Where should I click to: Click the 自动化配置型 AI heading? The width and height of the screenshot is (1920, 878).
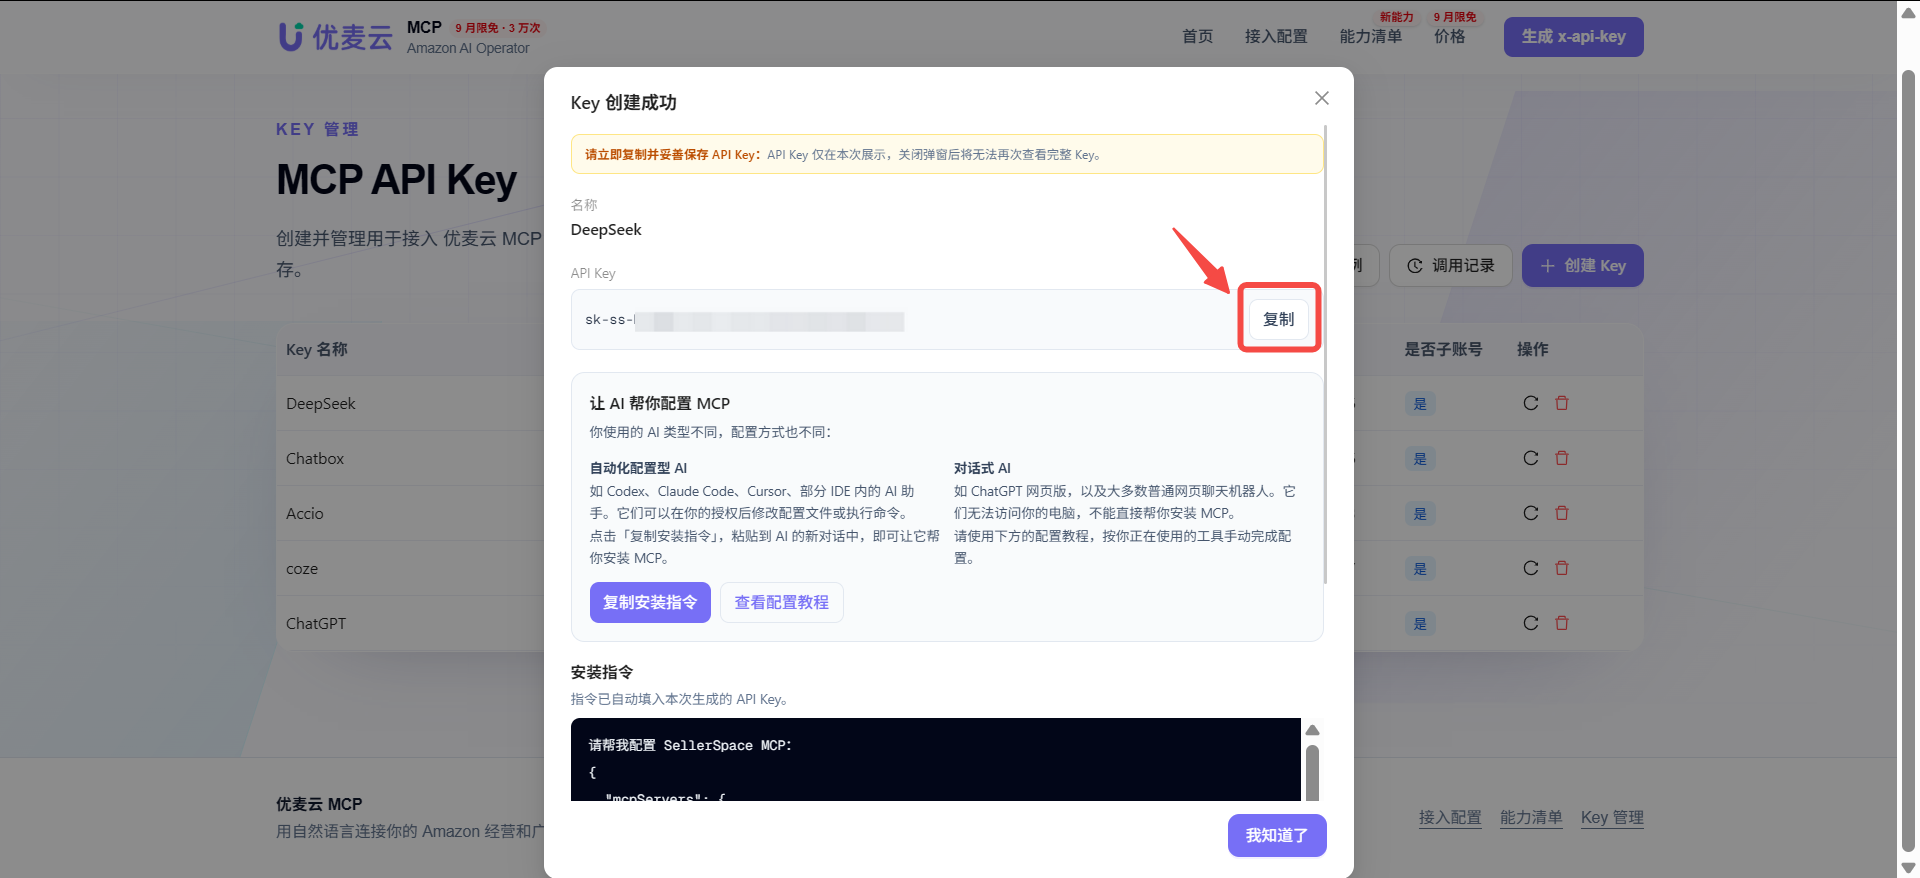tap(638, 468)
